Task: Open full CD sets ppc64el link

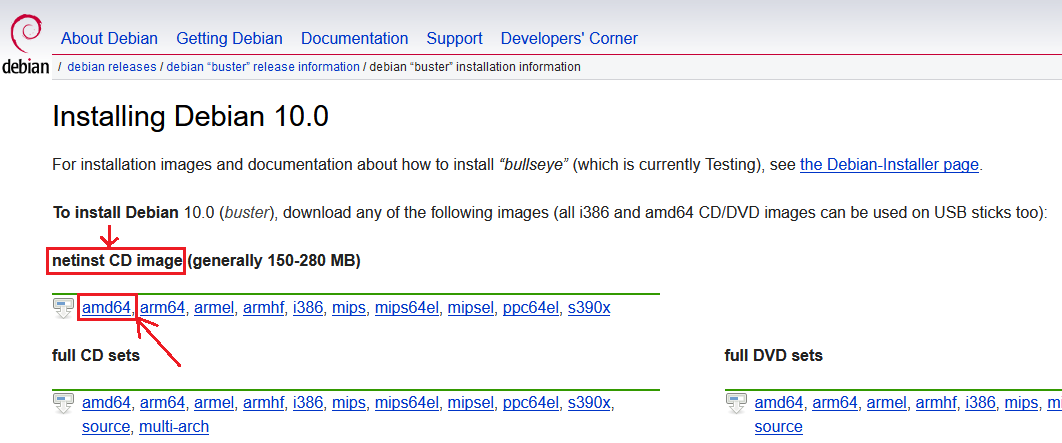Action: (531, 404)
